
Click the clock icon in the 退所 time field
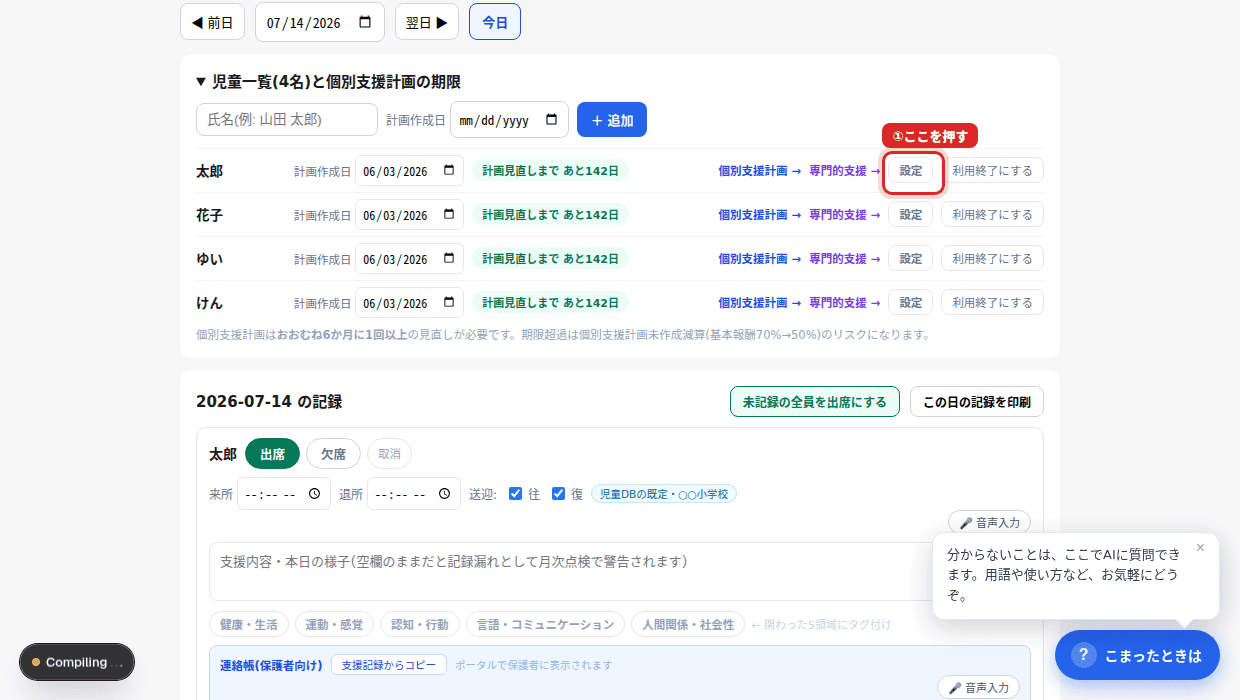(444, 494)
